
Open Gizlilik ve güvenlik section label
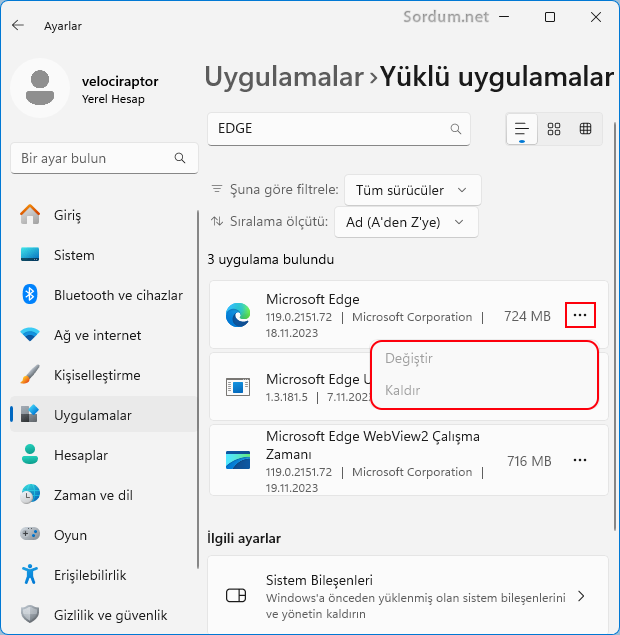[111, 615]
